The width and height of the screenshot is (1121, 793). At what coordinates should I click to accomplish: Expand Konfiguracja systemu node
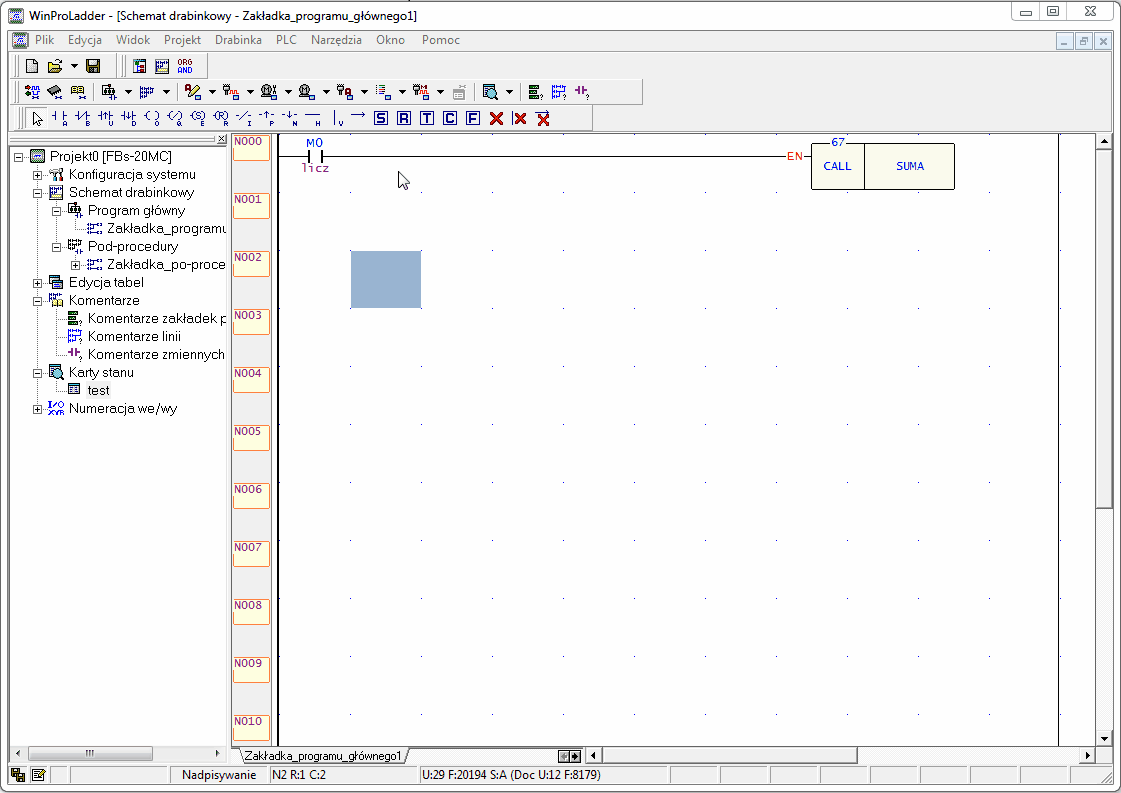tap(37, 175)
